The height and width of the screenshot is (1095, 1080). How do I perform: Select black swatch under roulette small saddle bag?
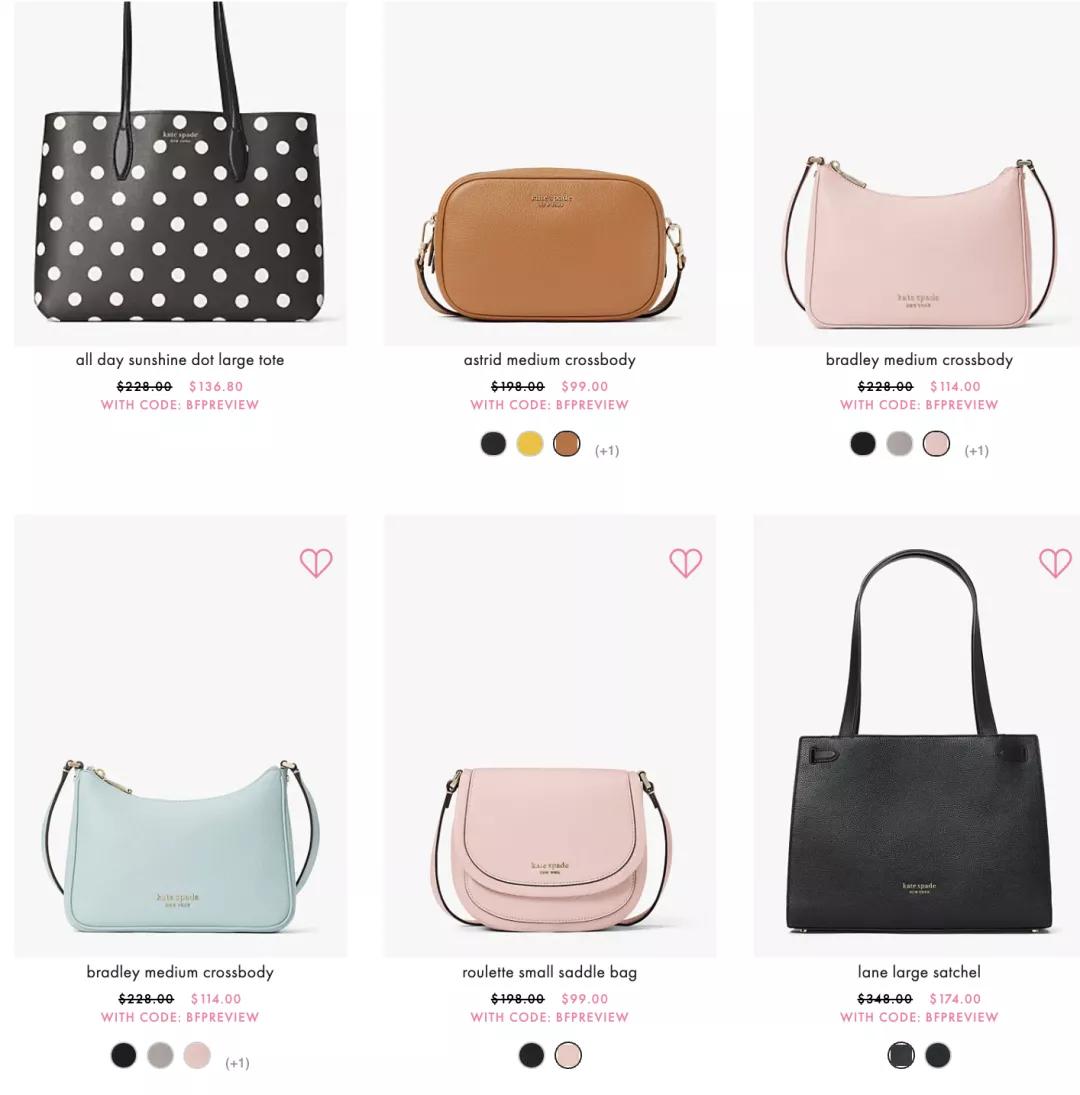click(531, 1055)
